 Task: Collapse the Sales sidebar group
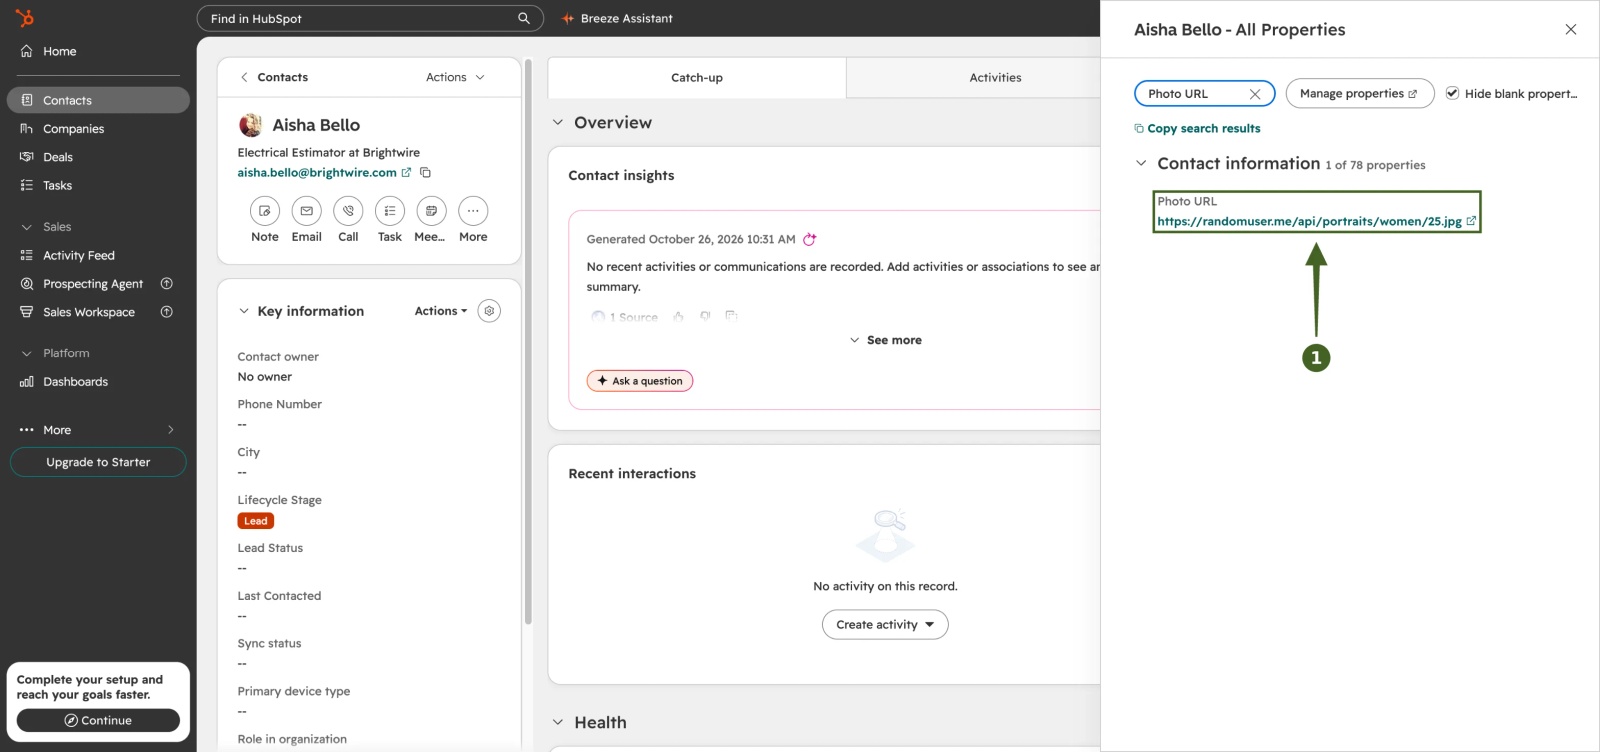[27, 227]
